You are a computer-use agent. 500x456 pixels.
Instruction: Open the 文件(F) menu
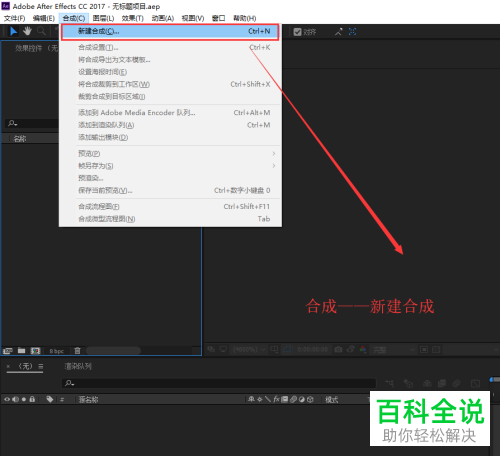[14, 18]
